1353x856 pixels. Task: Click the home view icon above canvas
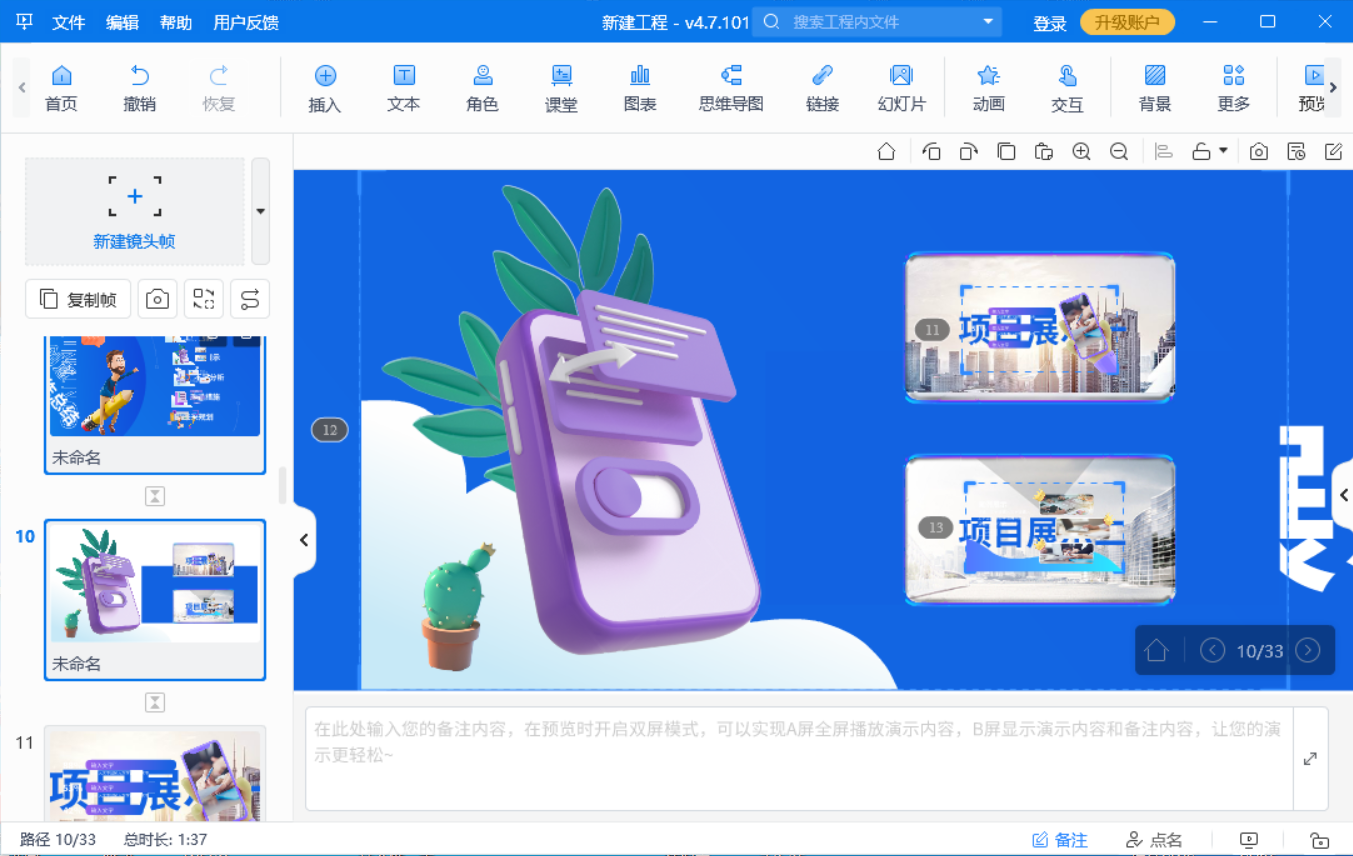tap(886, 152)
